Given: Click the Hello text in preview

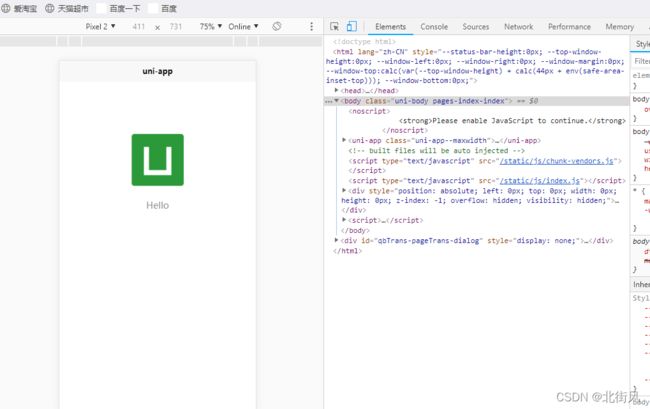Looking at the screenshot, I should coord(158,205).
